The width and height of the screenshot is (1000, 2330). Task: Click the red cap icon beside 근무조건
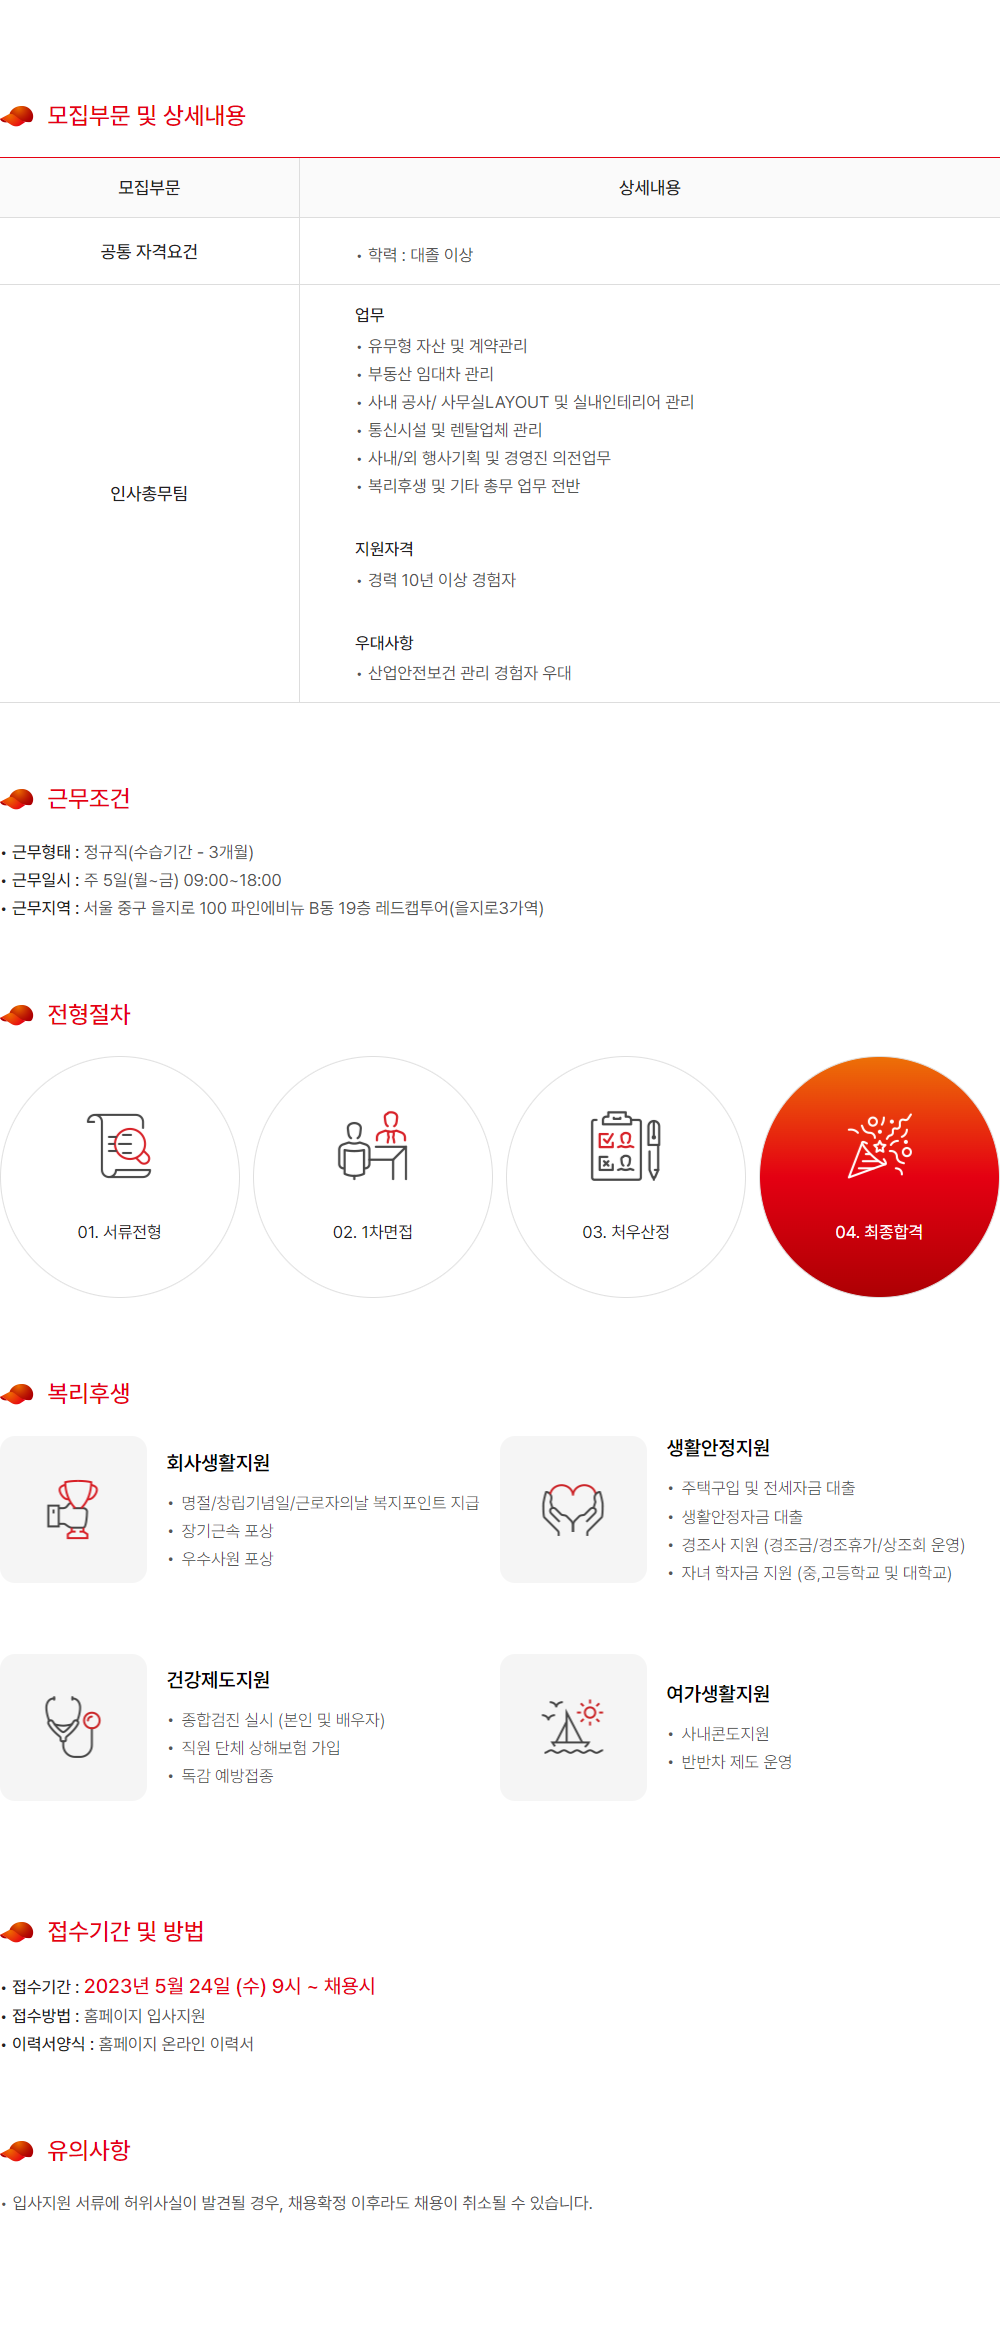coord(18,799)
